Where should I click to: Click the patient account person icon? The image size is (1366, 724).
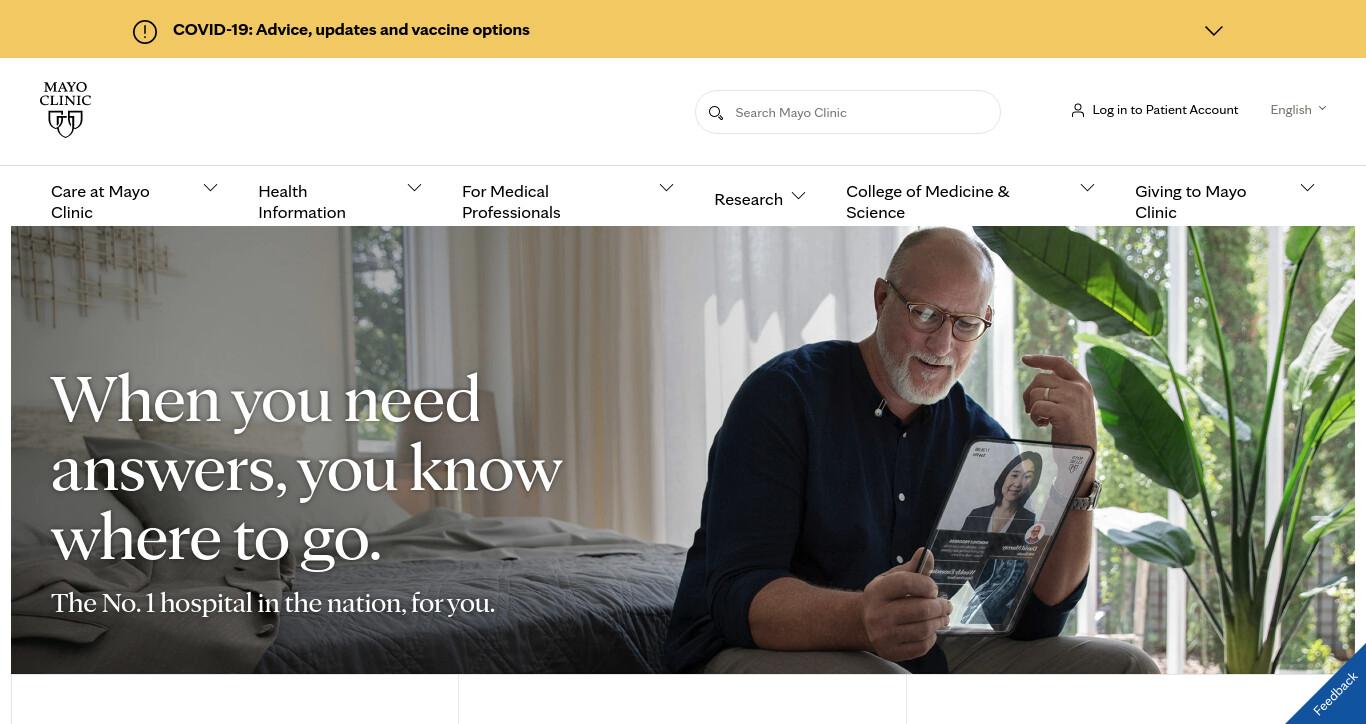point(1077,110)
